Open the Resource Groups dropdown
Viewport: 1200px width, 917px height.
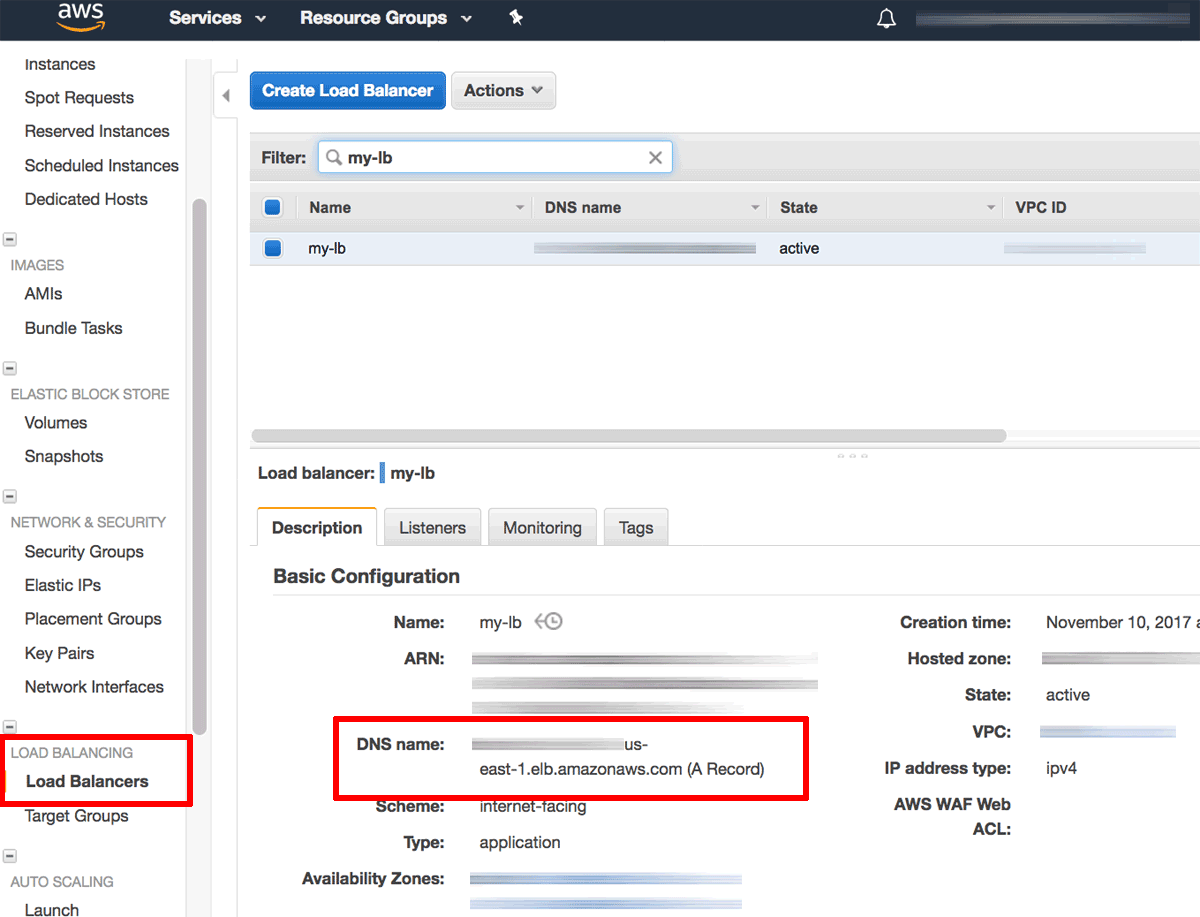pos(386,18)
